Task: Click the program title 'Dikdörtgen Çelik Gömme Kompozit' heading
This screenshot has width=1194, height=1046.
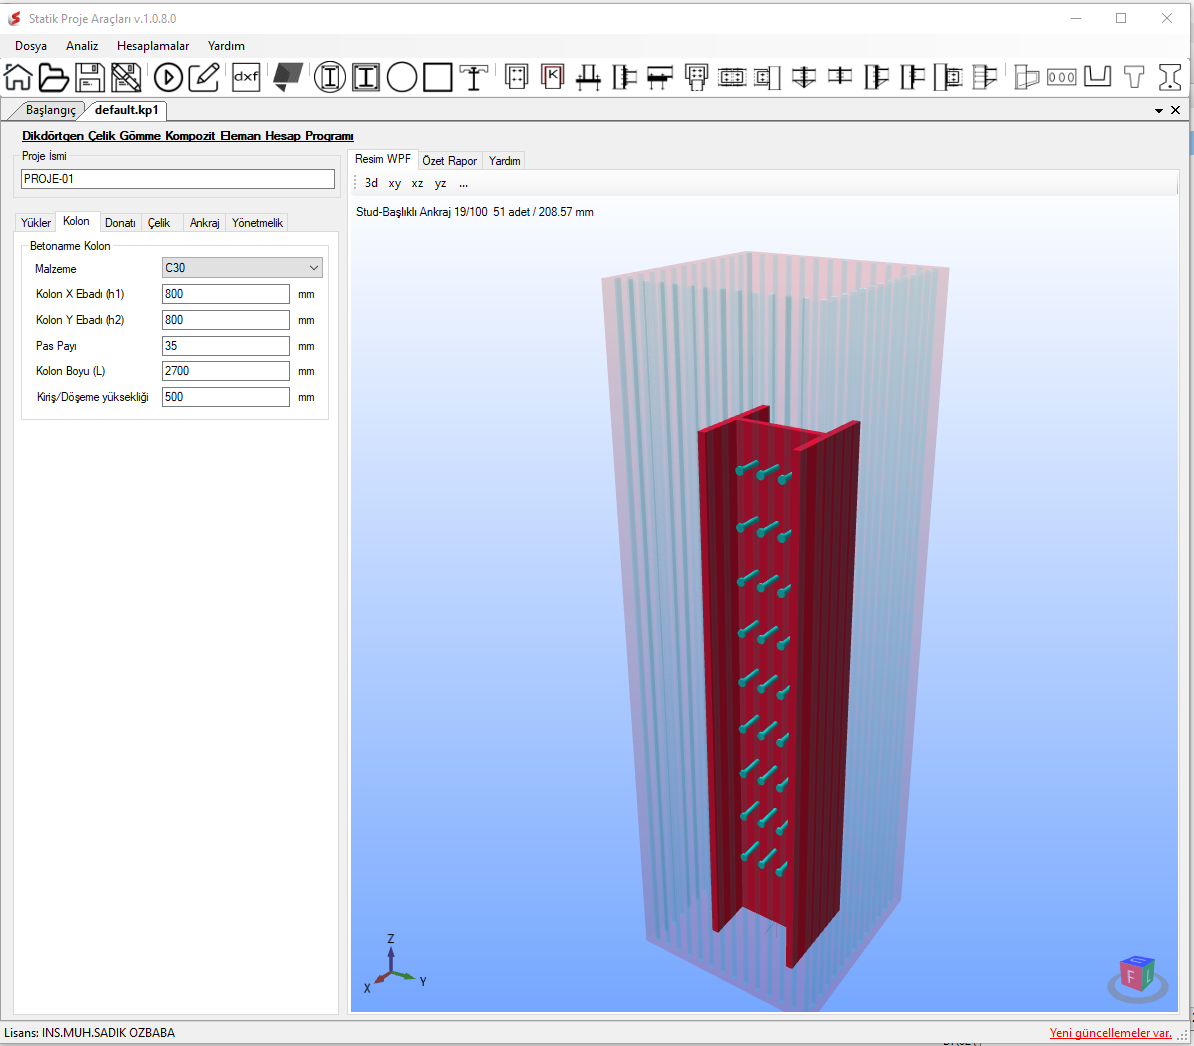Action: (187, 136)
